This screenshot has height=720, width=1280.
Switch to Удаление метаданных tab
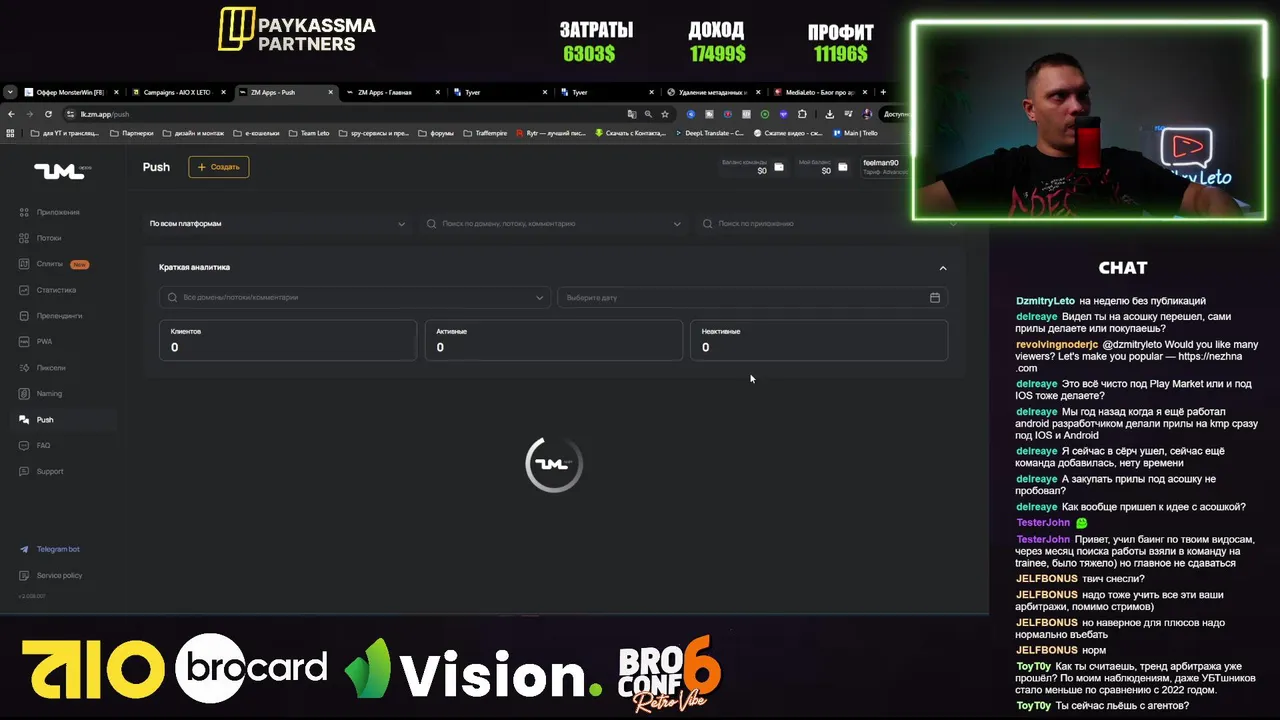pyautogui.click(x=712, y=92)
